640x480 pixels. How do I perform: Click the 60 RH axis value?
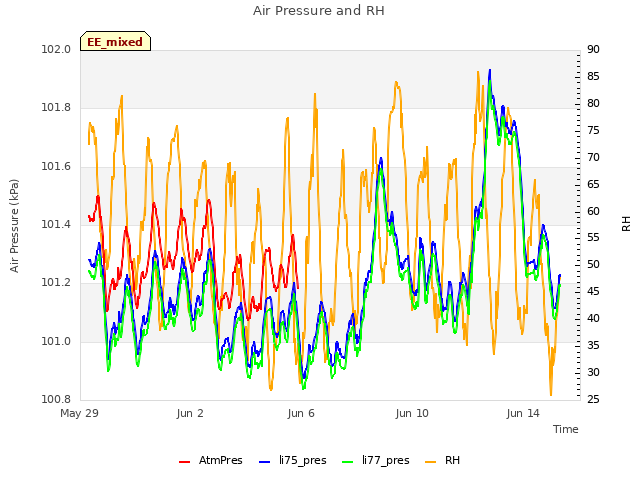pos(593,211)
